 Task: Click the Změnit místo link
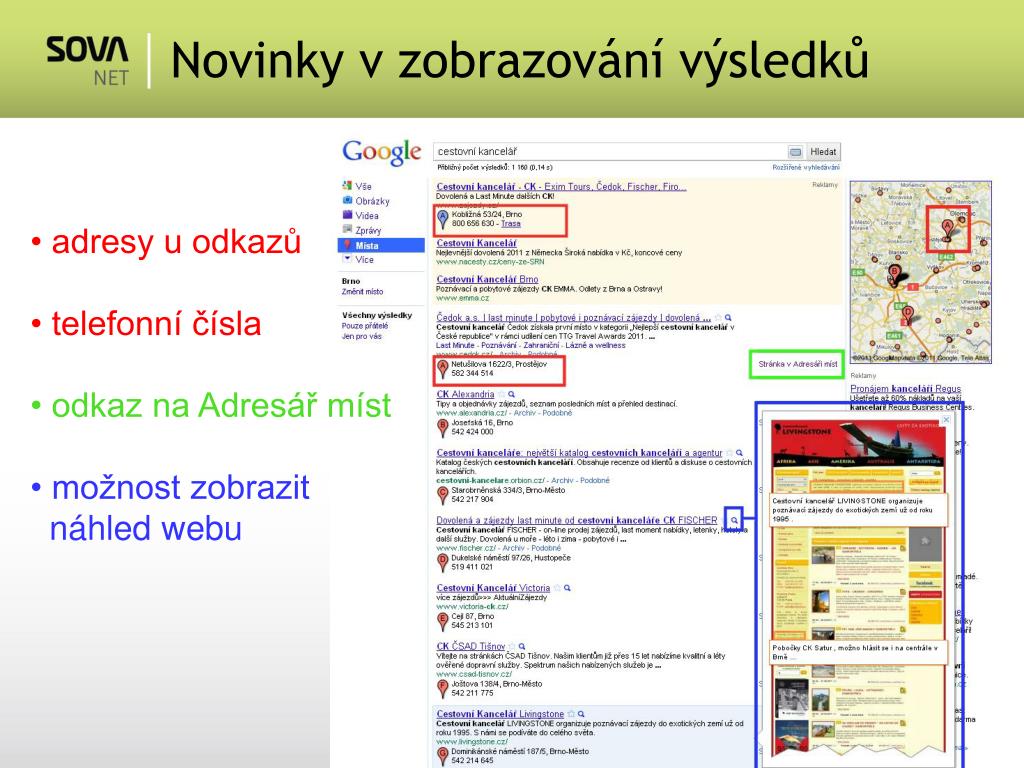click(x=362, y=292)
